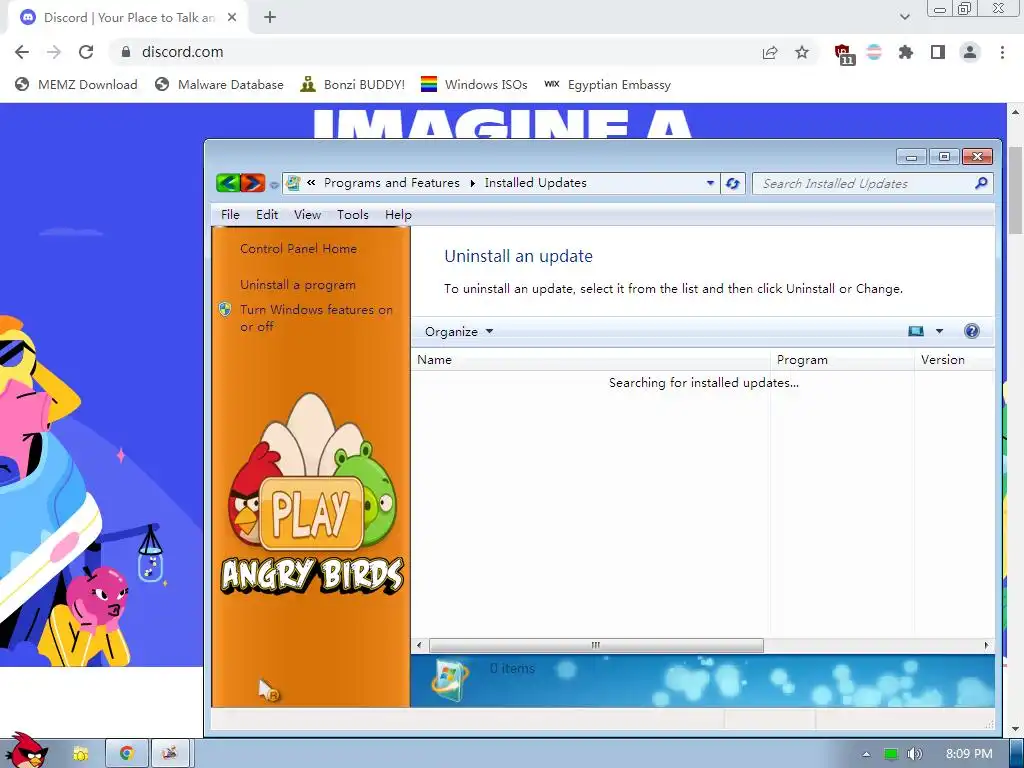Open Chrome three-dot menu

(1002, 52)
